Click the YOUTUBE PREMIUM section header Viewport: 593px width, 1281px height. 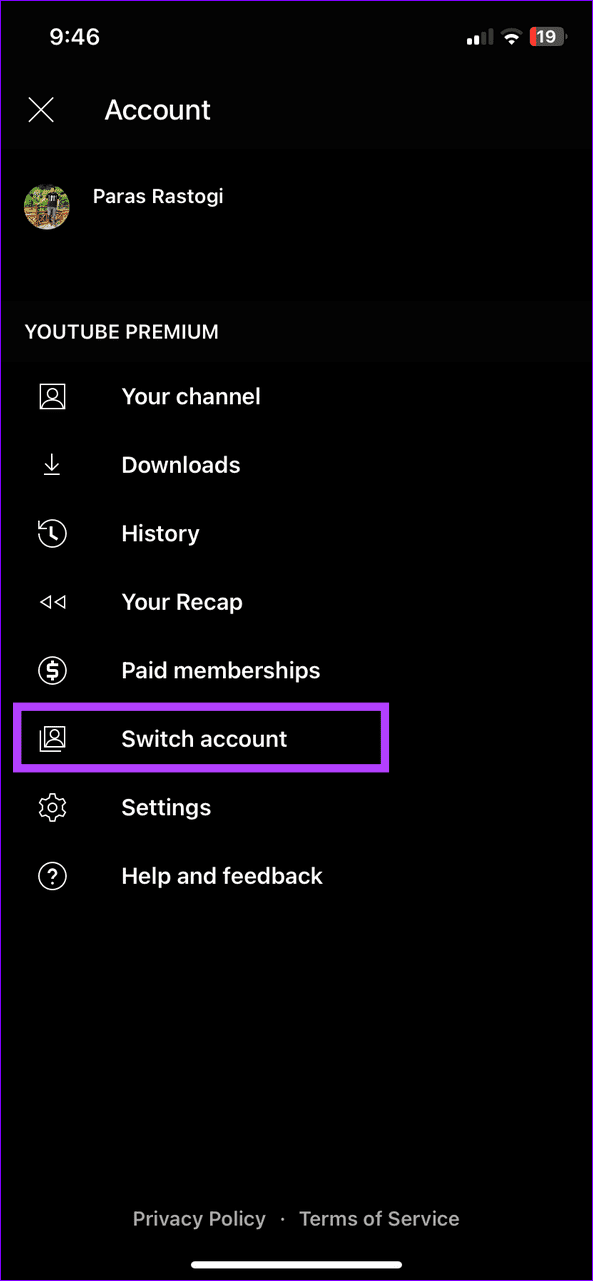121,331
